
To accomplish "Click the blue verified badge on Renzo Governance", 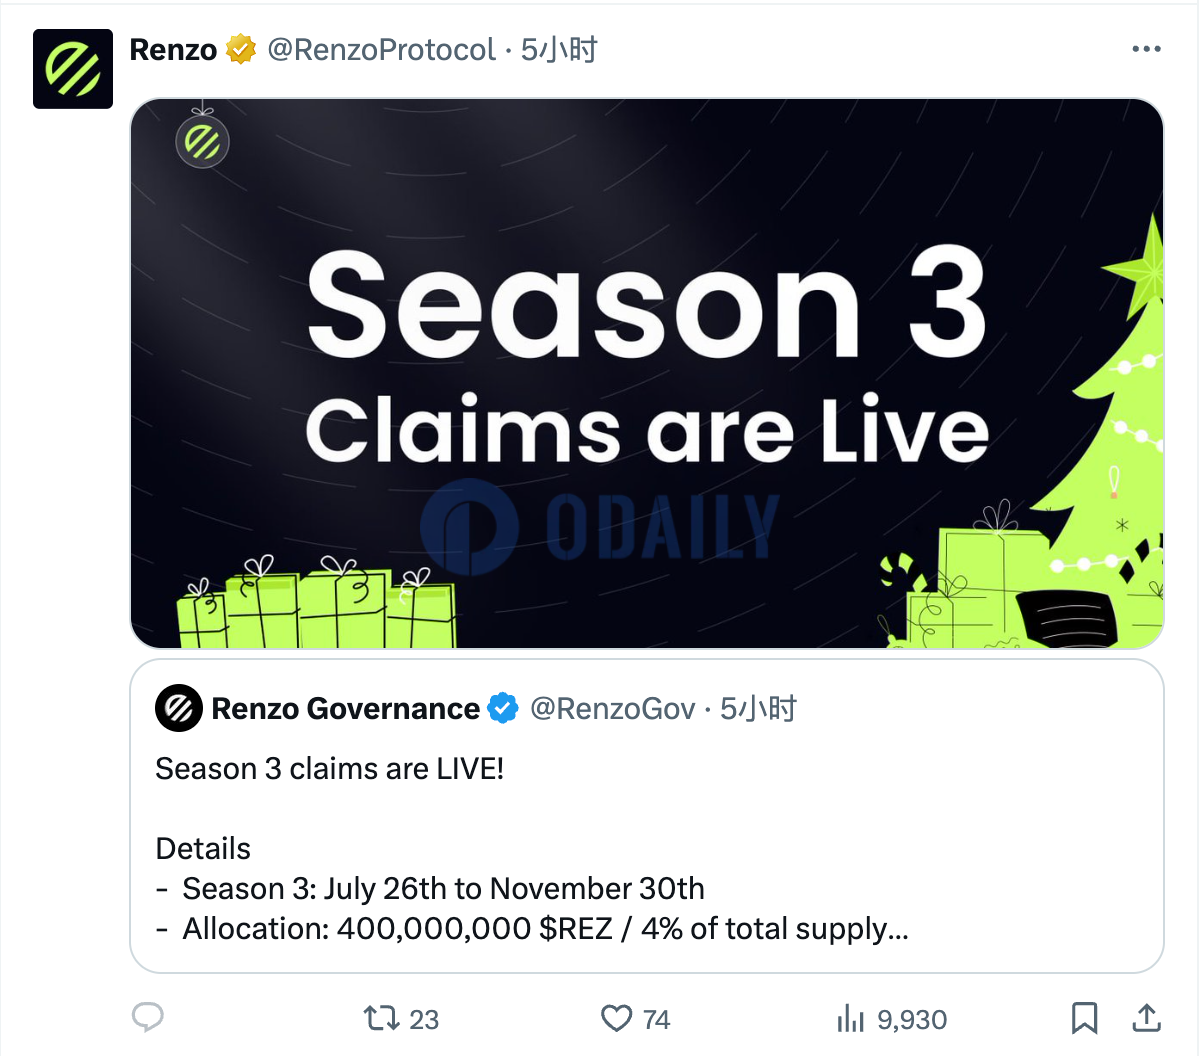I will pyautogui.click(x=503, y=709).
